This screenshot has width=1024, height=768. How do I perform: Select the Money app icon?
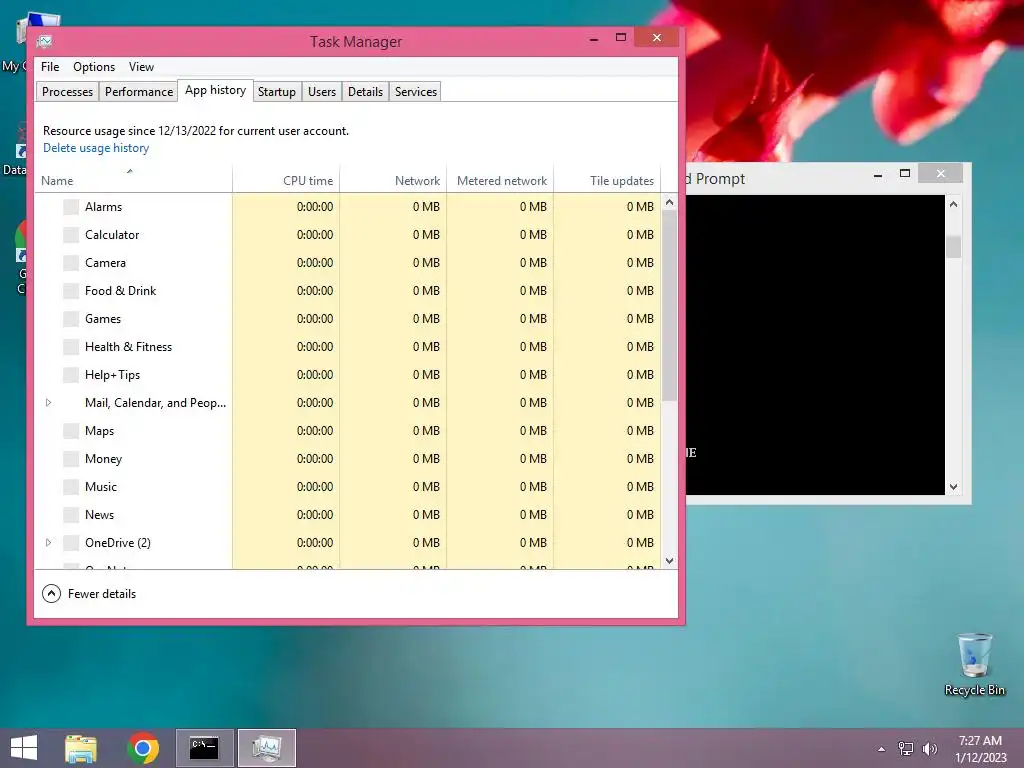pyautogui.click(x=71, y=459)
